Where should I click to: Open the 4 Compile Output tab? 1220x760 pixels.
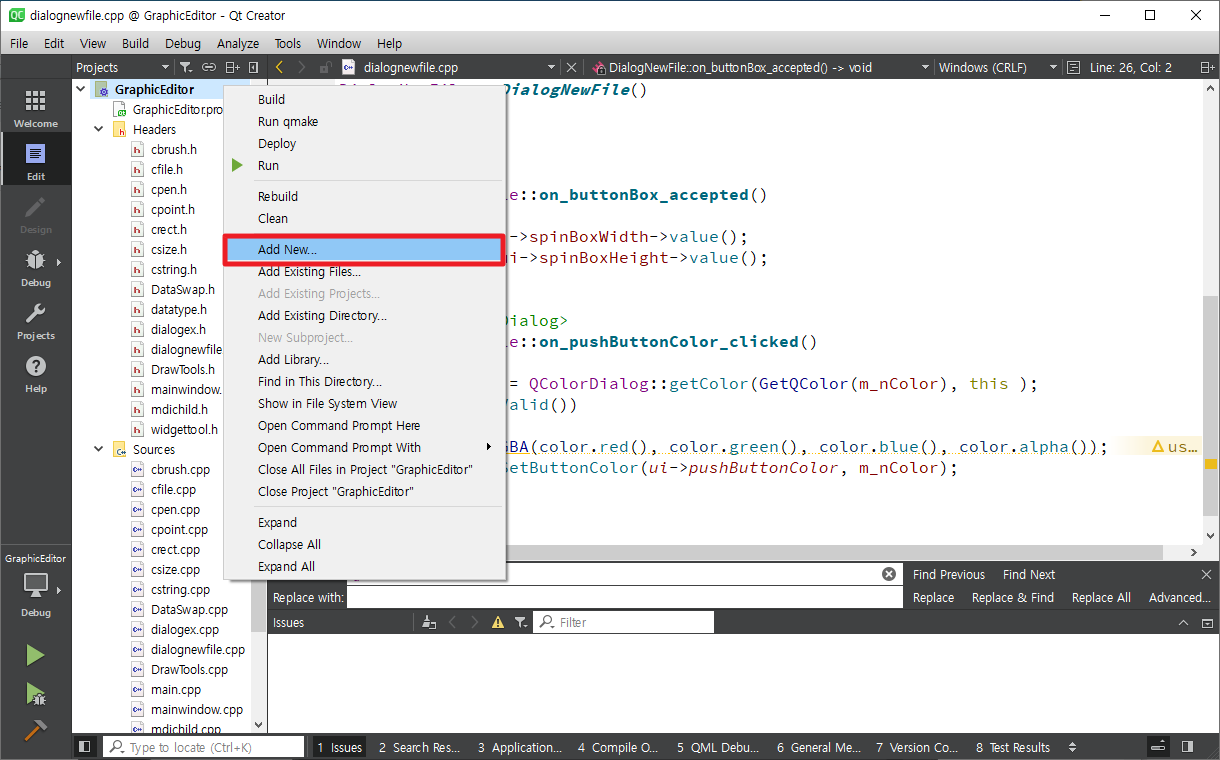pos(618,747)
